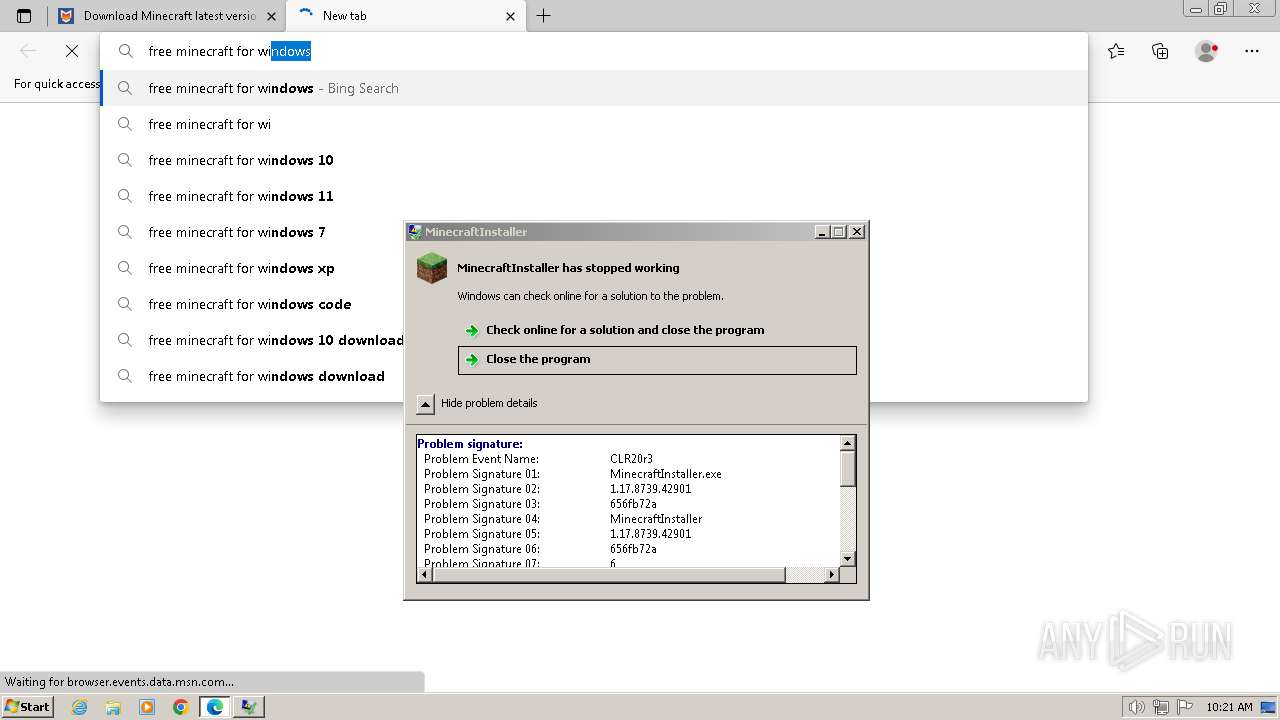Open the Favorites star icon
Screen dimensions: 1280x720
click(1116, 51)
